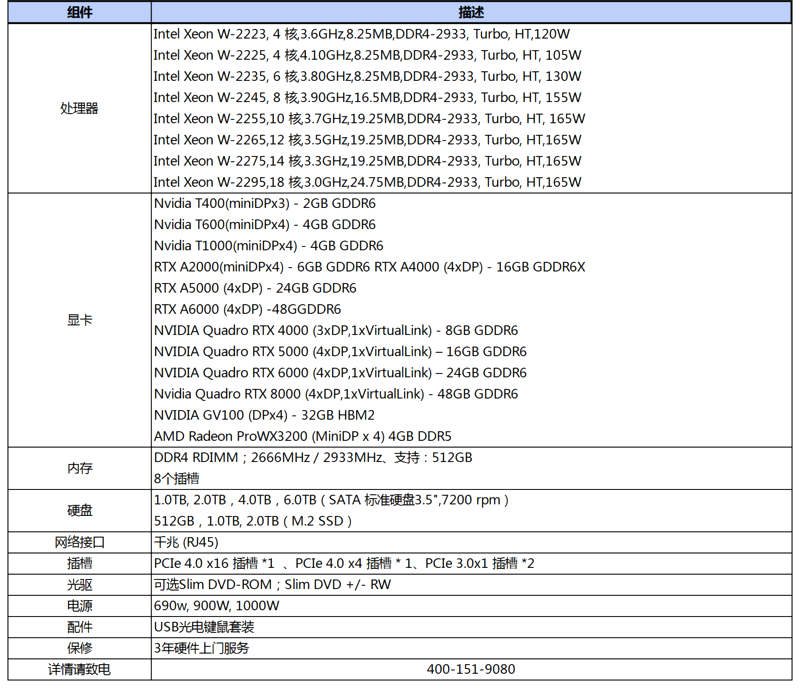Select the DDR4 RDIMM memory spec line

point(313,458)
